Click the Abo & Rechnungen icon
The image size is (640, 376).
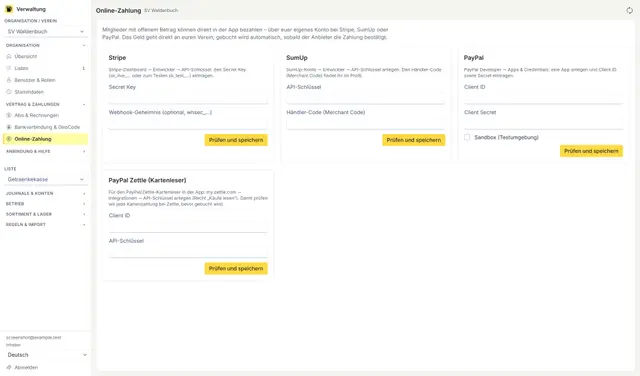pyautogui.click(x=9, y=115)
